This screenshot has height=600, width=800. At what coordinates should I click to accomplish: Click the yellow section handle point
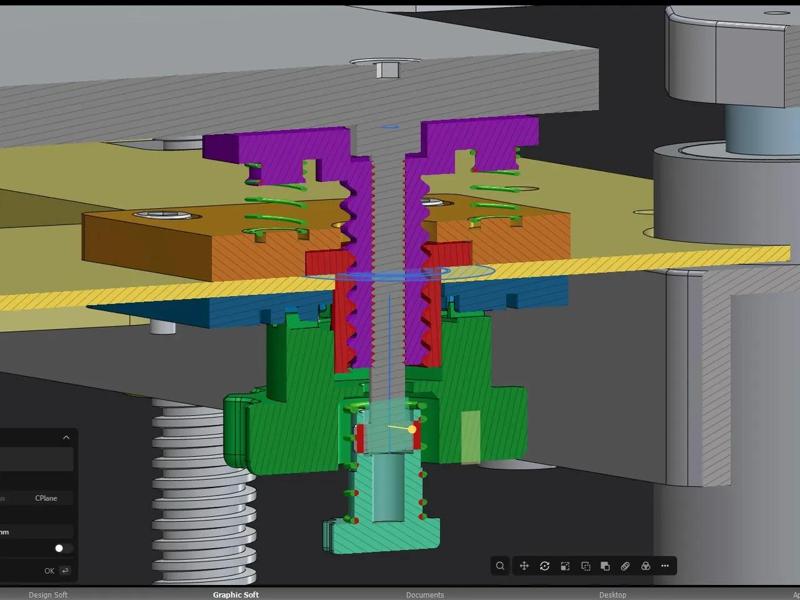[x=412, y=430]
